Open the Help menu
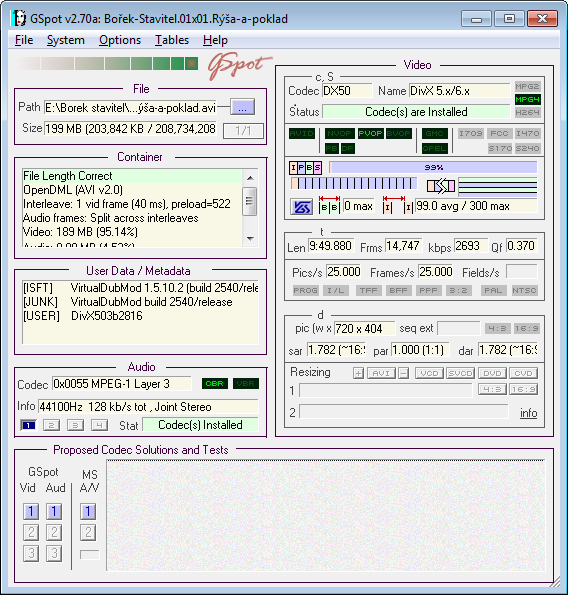Screen dimensions: 572x606 point(215,40)
